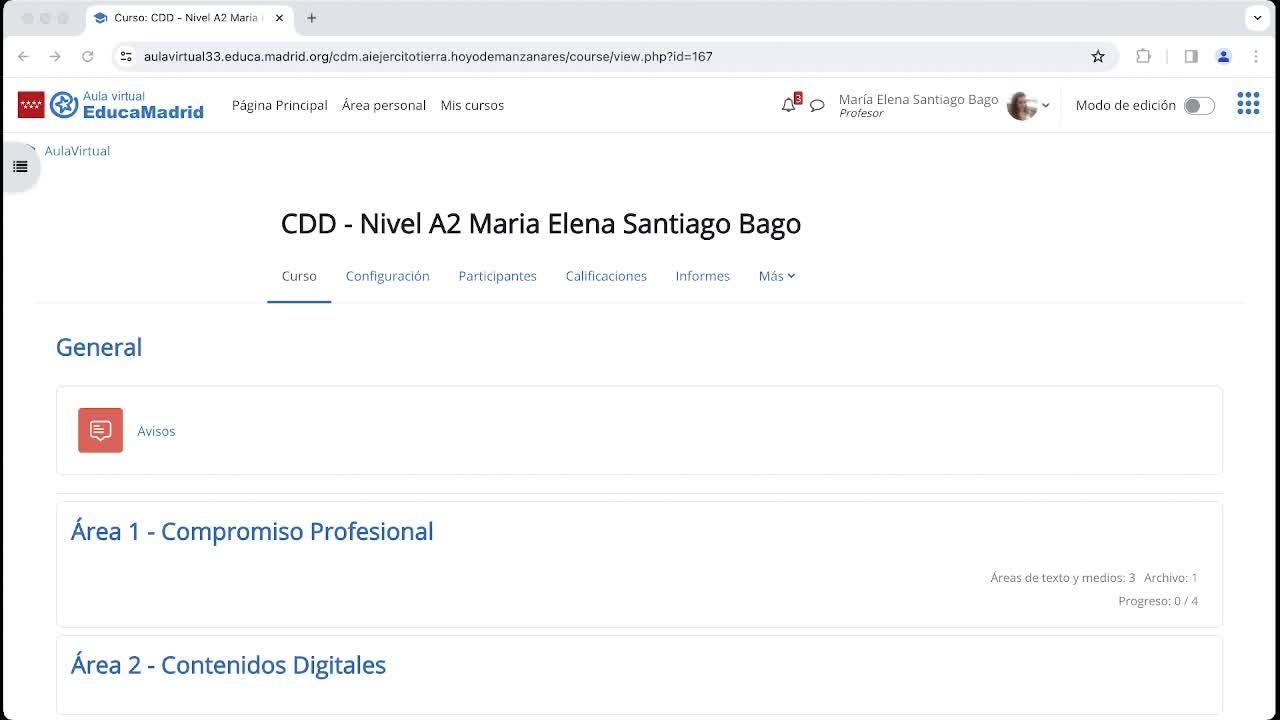Click the browser address bar URL
1280x720 pixels.
pos(428,56)
